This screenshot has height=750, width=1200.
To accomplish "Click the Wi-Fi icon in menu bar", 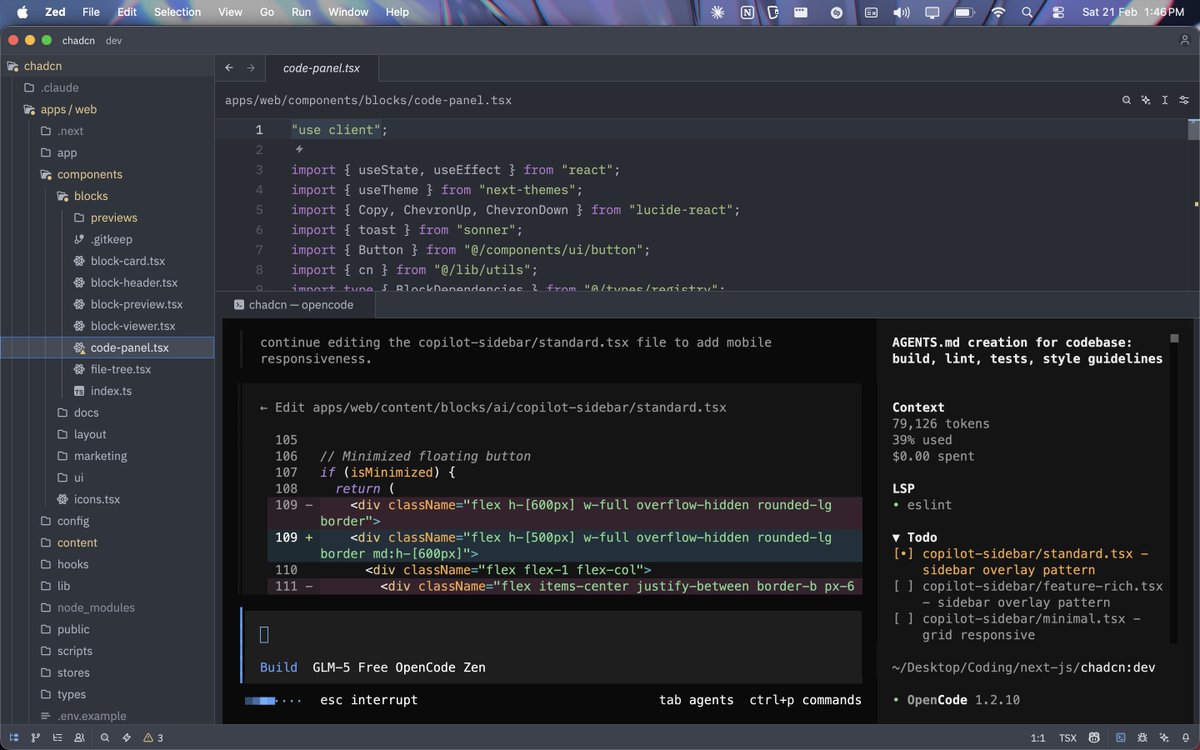I will click(997, 12).
